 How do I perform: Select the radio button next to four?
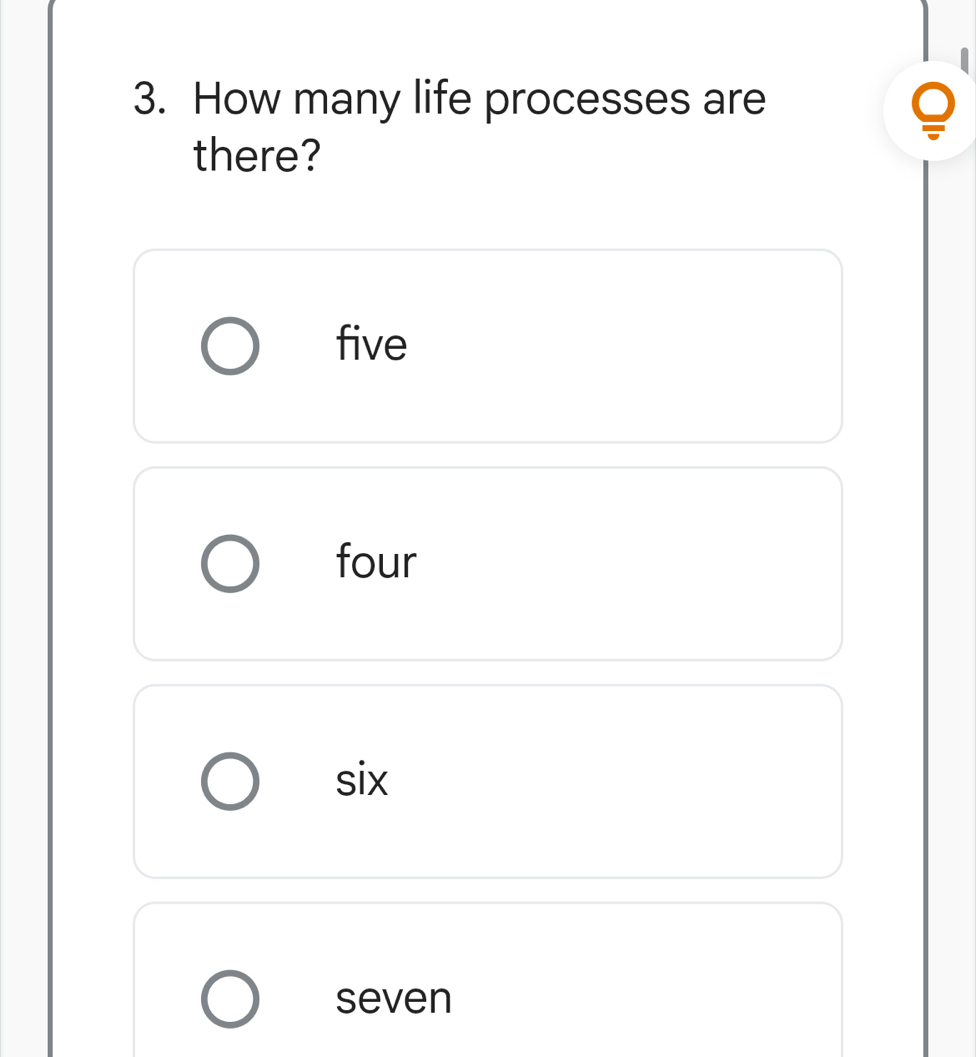(230, 563)
